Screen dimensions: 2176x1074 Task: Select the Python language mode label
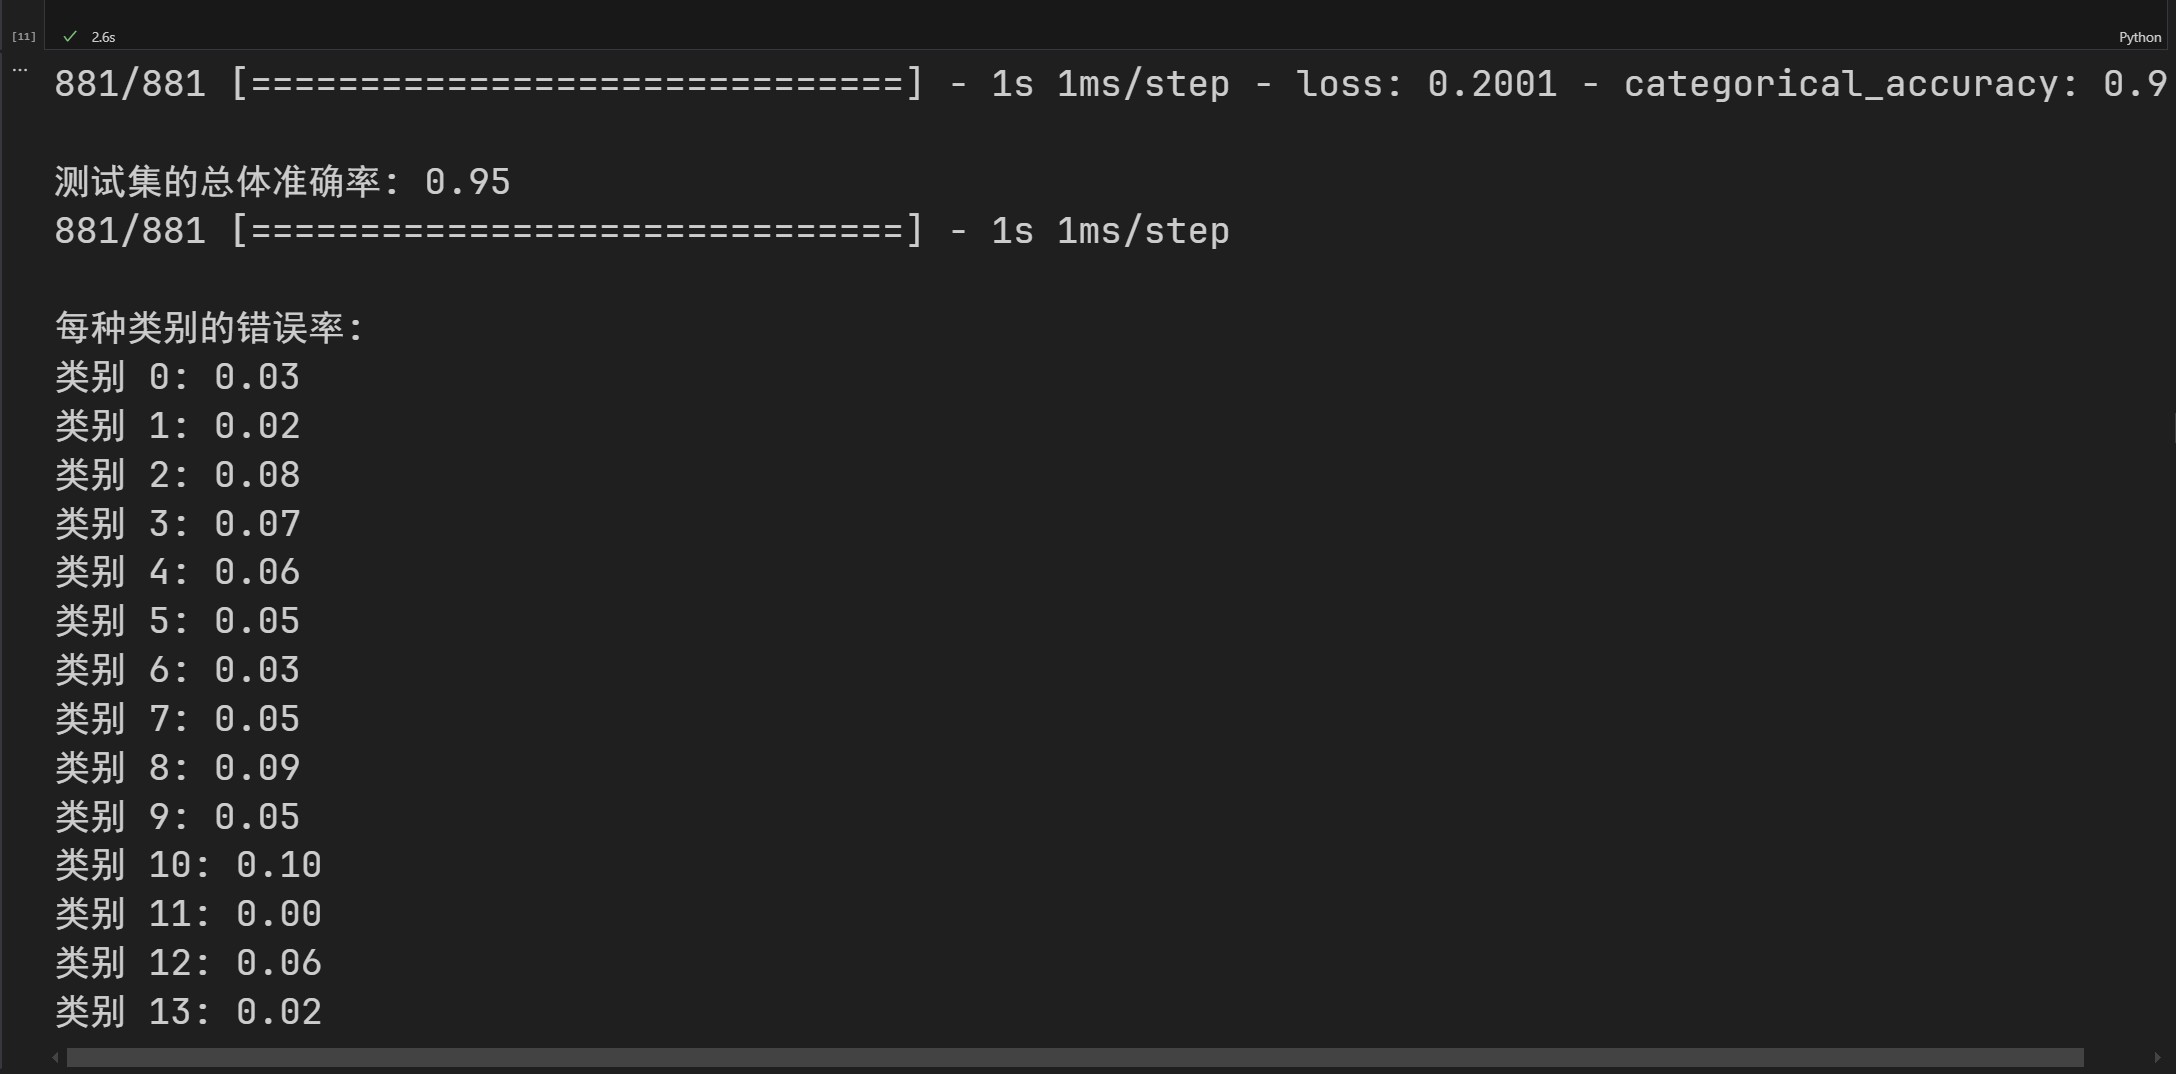2139,37
